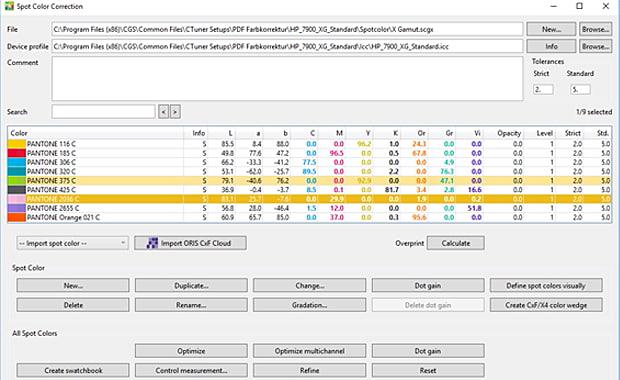The width and height of the screenshot is (620, 380).
Task: Select the PANTONE 185 C row
Action: [310, 153]
